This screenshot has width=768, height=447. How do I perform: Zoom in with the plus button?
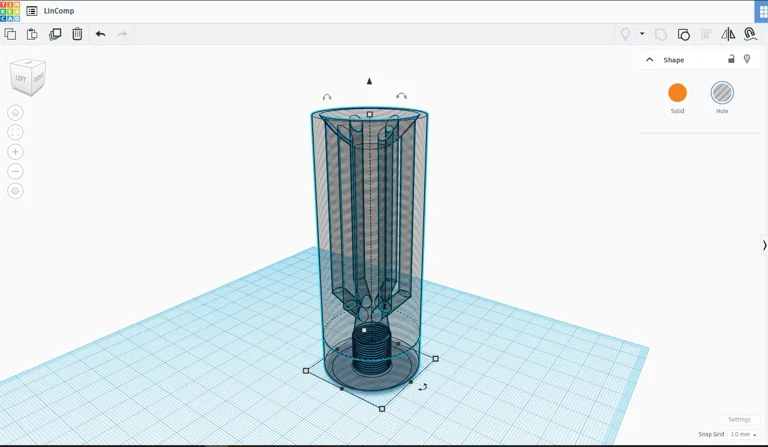[x=15, y=152]
